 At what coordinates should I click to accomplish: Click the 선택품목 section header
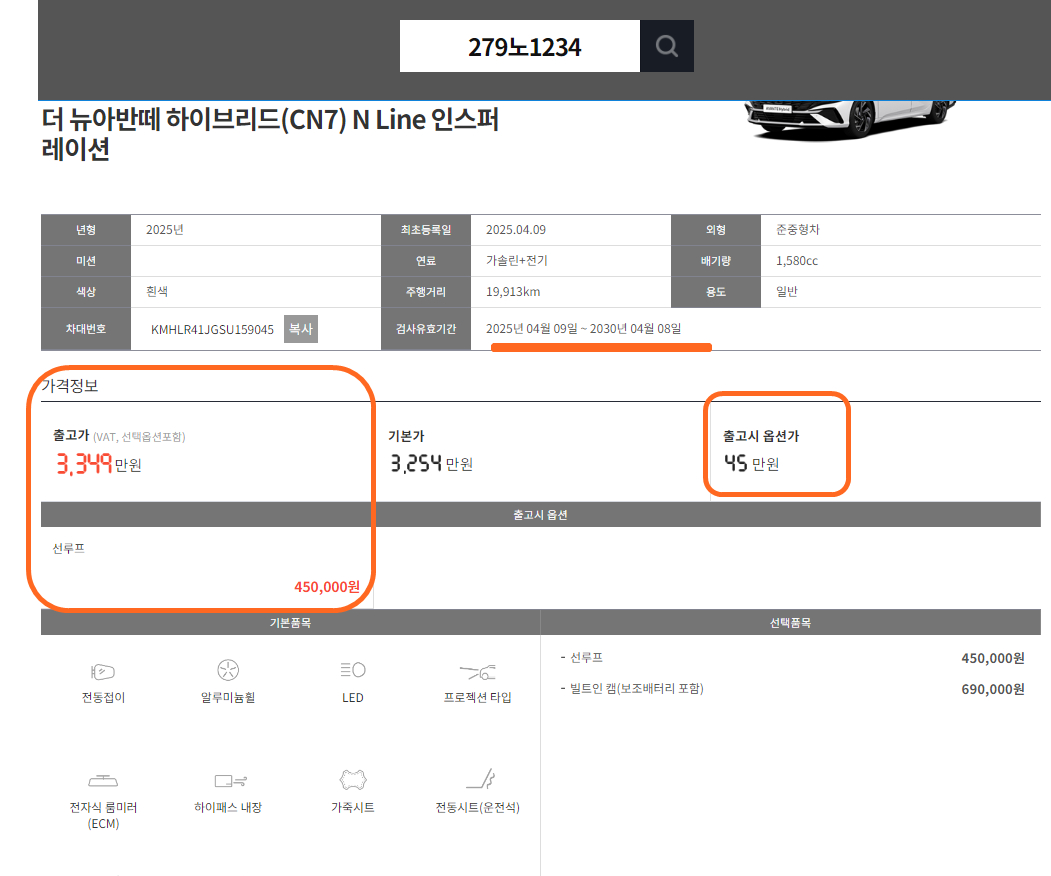(790, 623)
